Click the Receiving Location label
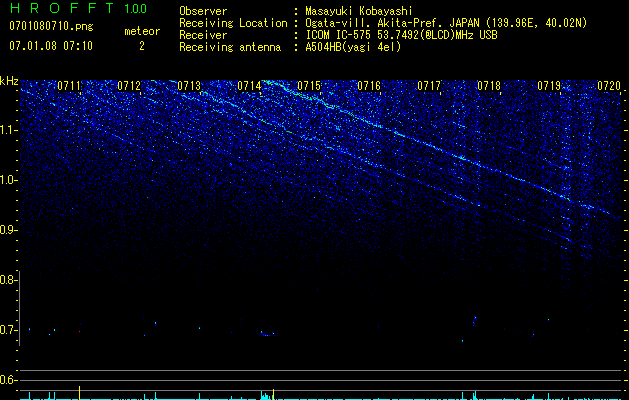 pyautogui.click(x=233, y=23)
